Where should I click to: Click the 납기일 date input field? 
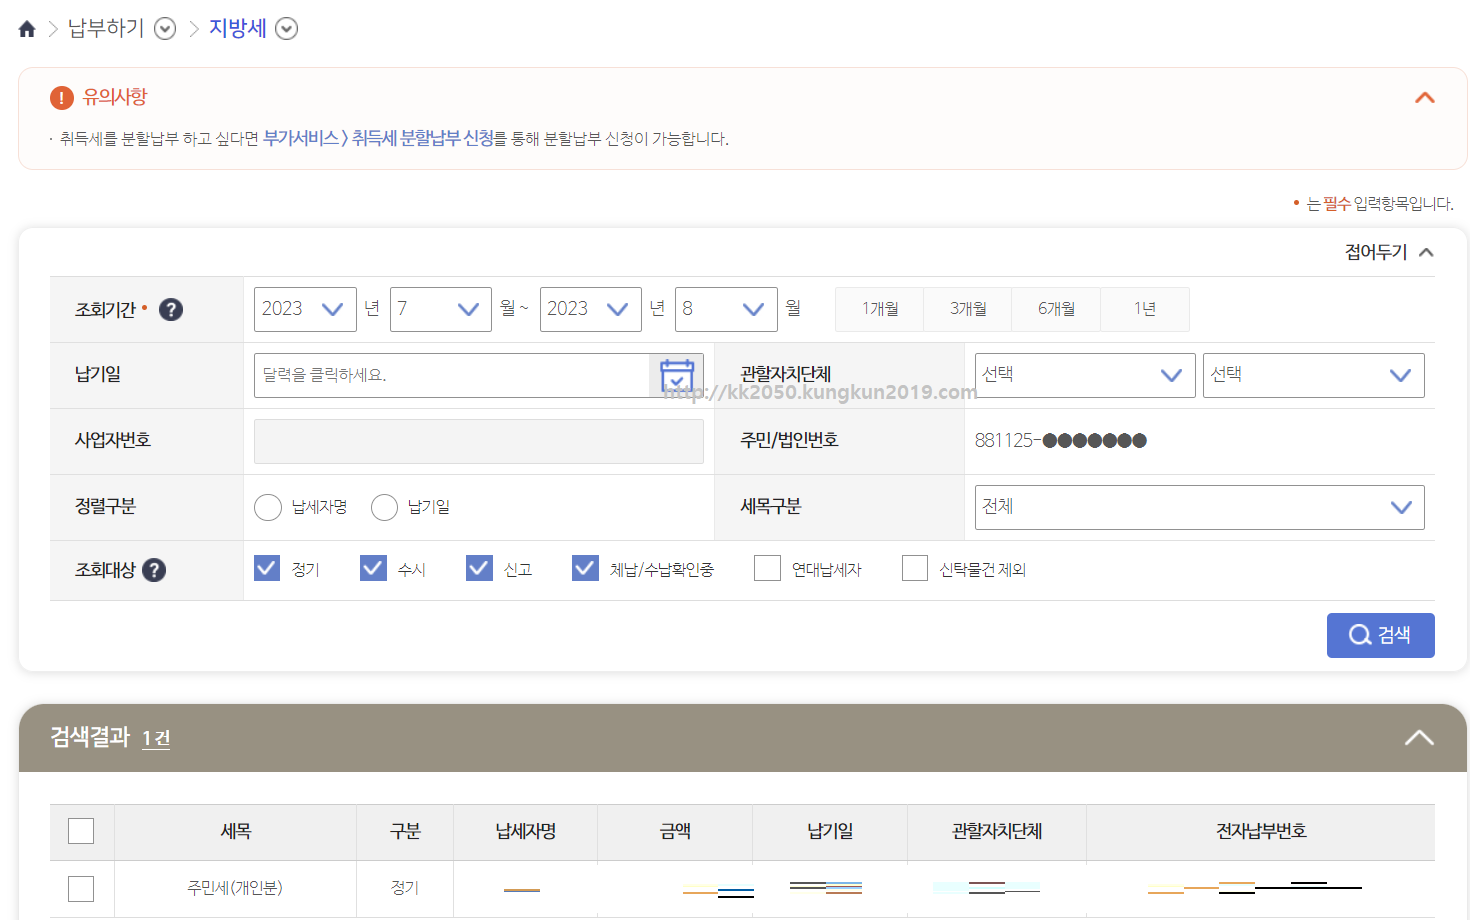coord(450,375)
